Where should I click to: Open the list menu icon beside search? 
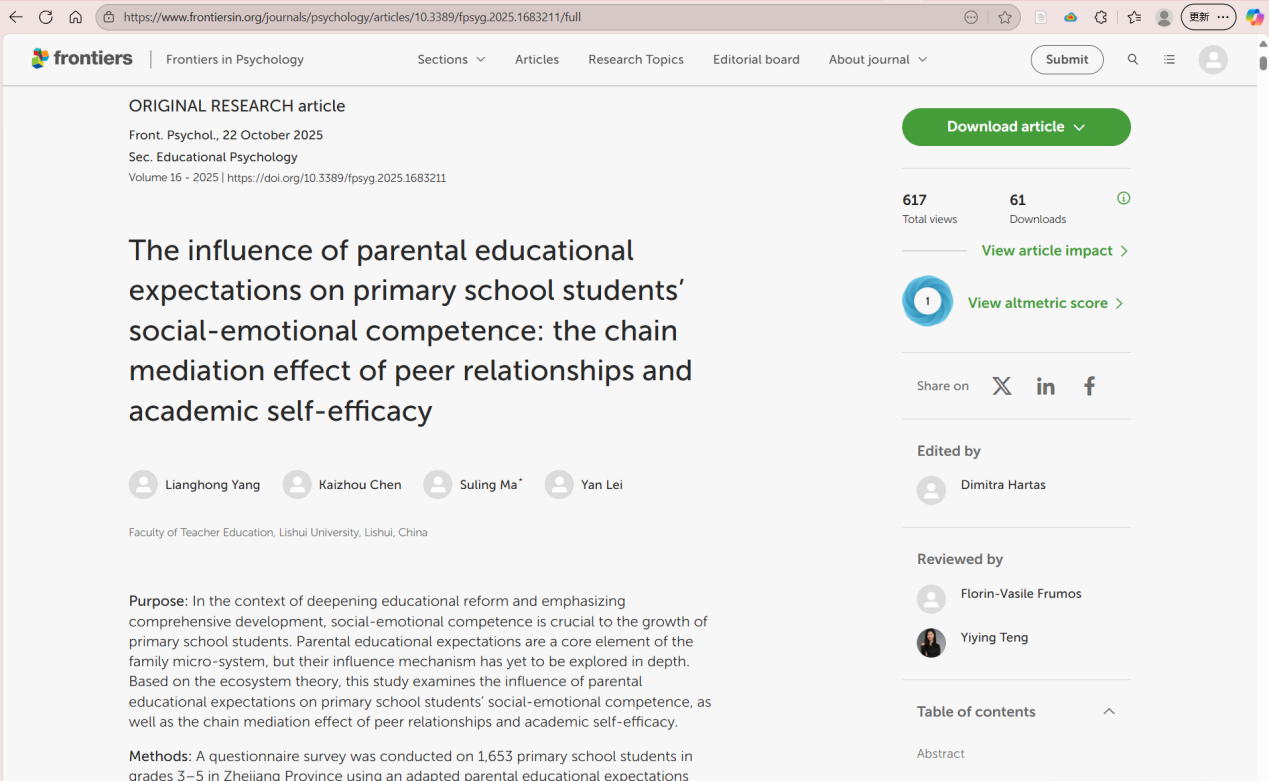[x=1169, y=60]
